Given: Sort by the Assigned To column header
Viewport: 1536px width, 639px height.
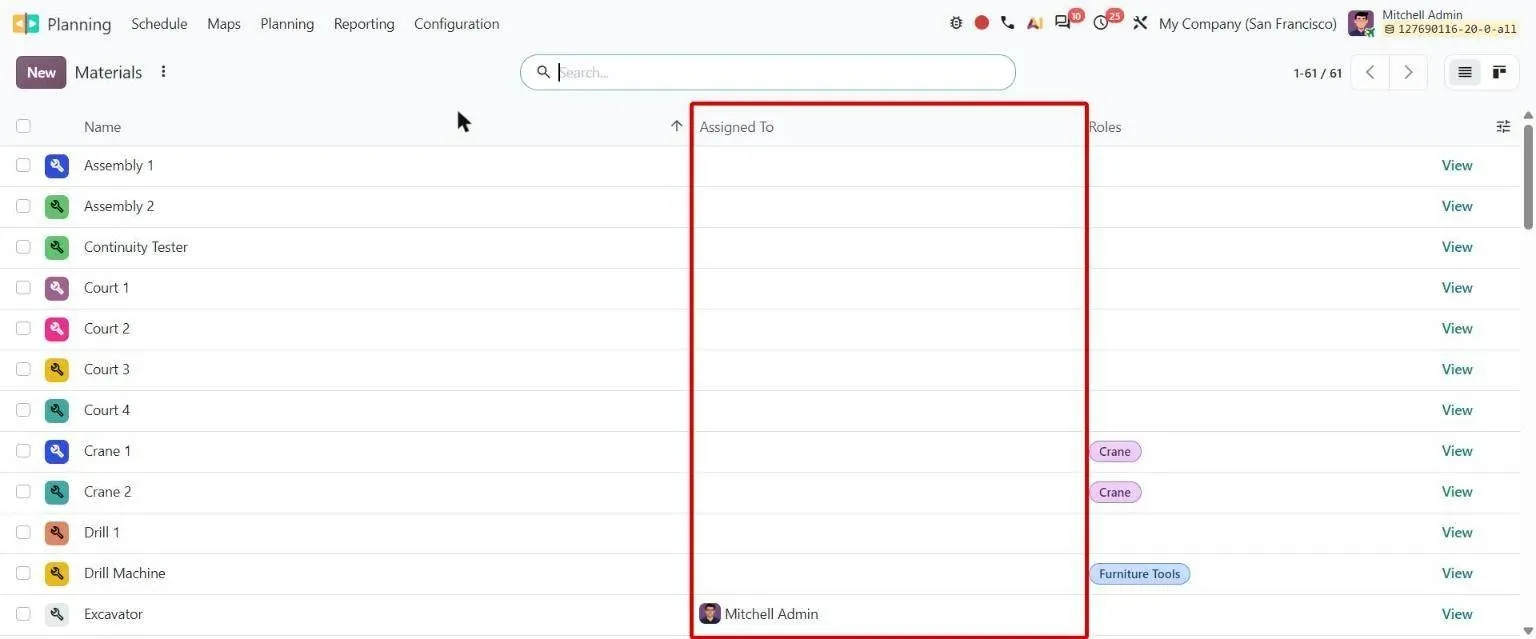Looking at the screenshot, I should pos(736,127).
